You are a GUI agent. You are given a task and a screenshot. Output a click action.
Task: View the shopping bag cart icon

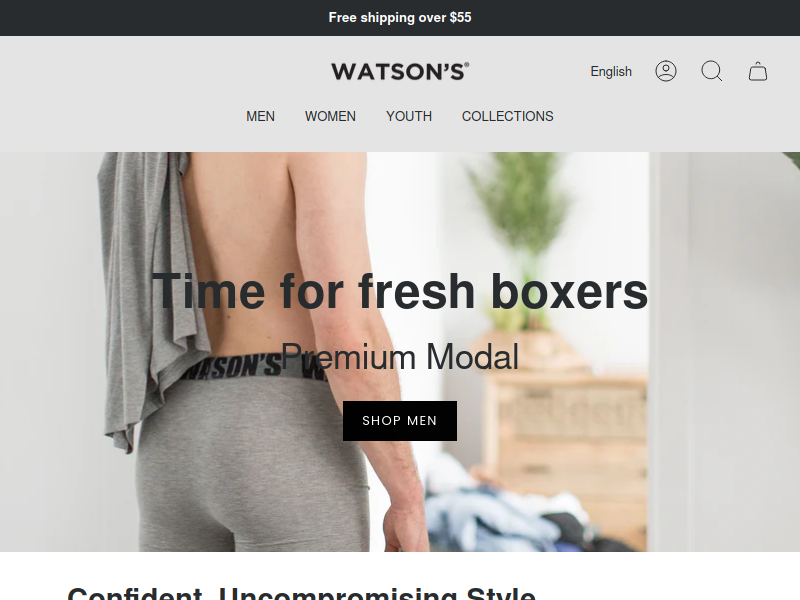pos(758,71)
